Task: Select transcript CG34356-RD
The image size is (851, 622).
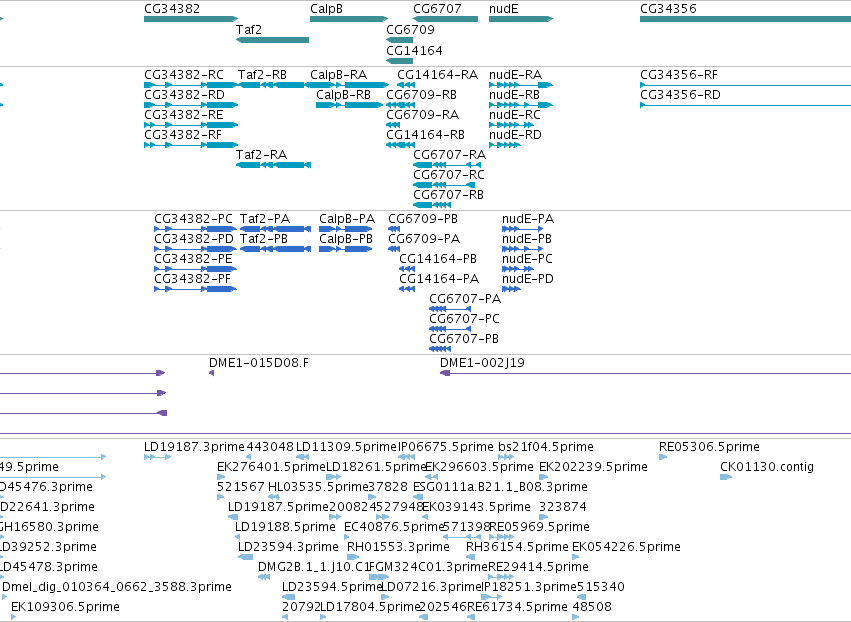Action: 681,95
